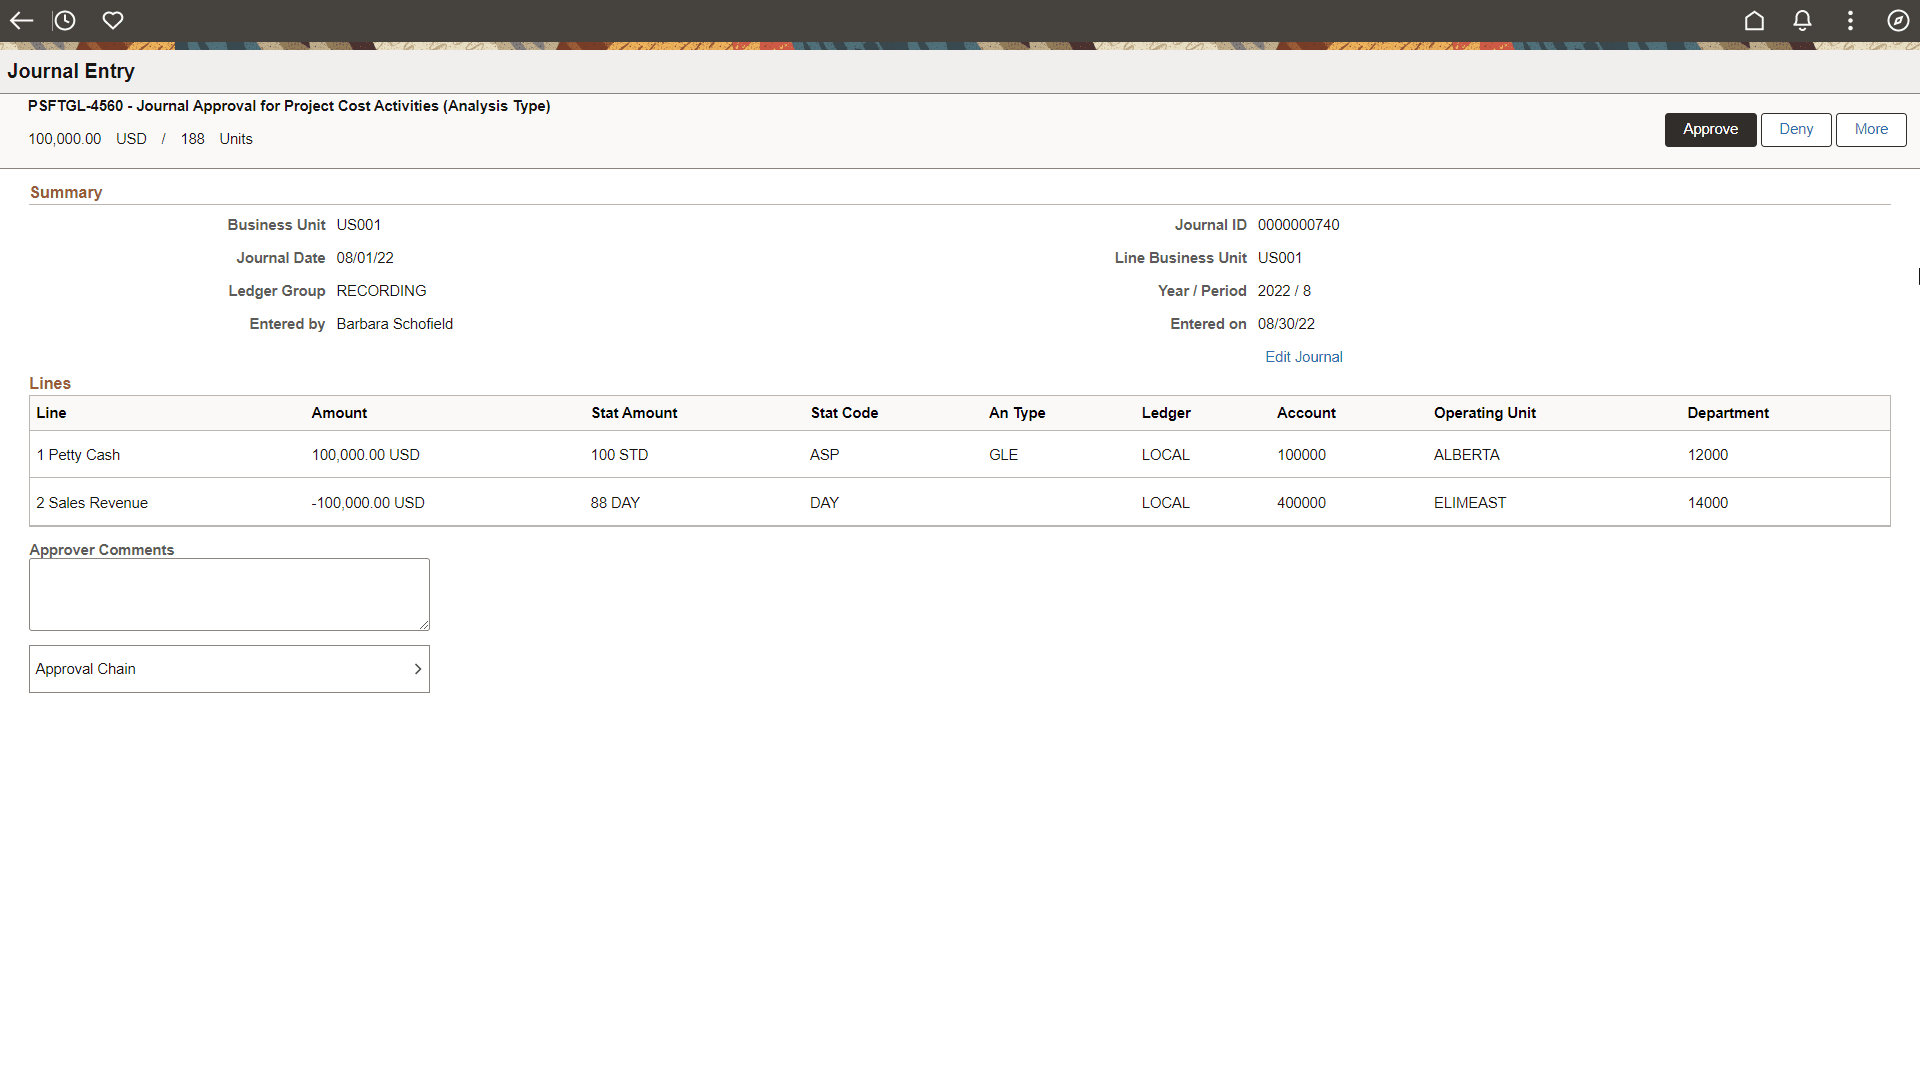Screen dimensions: 1920x1080
Task: Open the More options menu
Action: [x=1870, y=129]
